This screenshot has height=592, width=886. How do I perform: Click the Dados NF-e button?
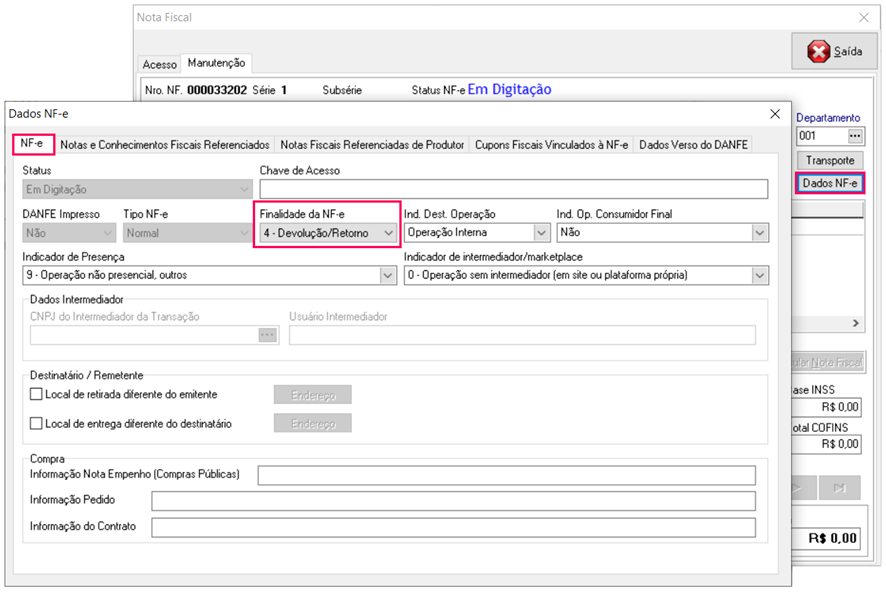click(x=829, y=184)
